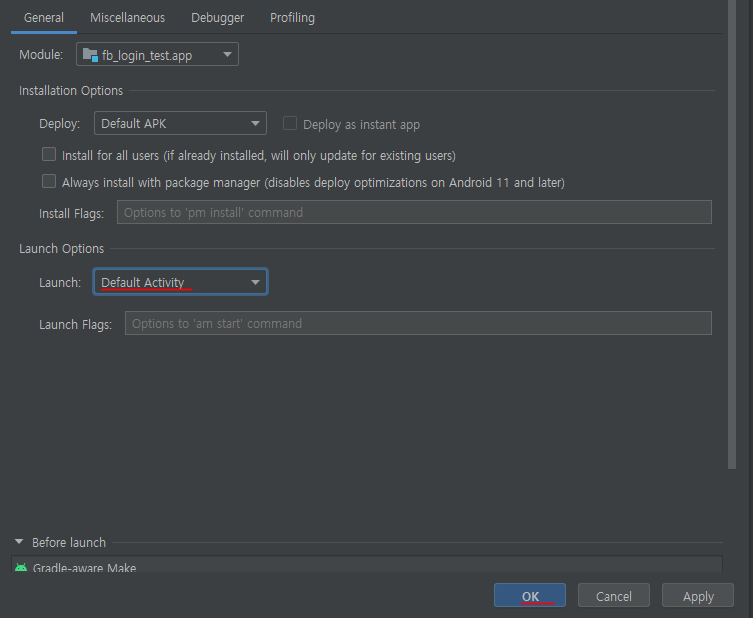This screenshot has width=753, height=618.
Task: Open the Debugger tab
Action: 218,18
